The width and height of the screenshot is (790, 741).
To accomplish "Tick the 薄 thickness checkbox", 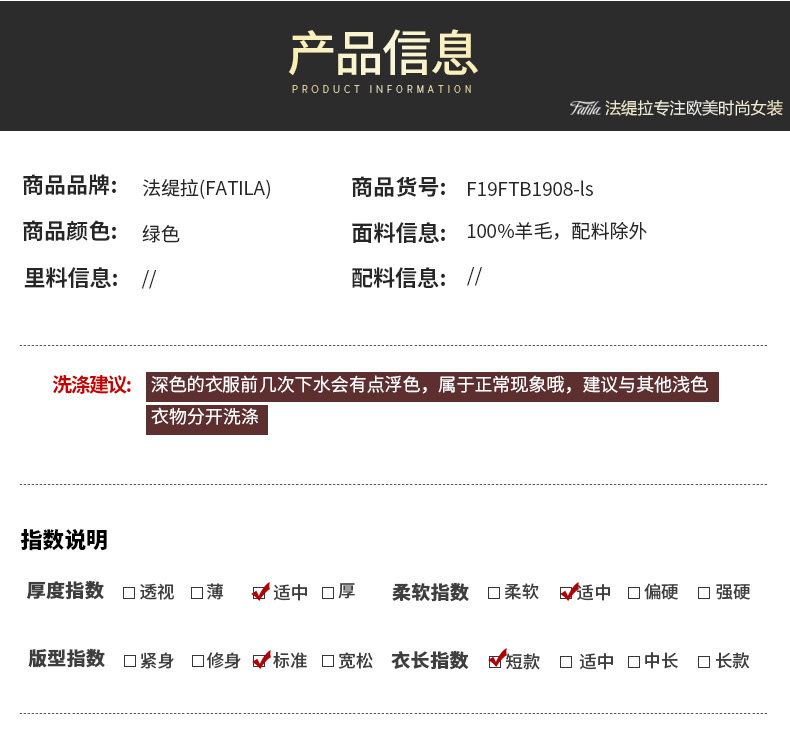I will [x=197, y=592].
